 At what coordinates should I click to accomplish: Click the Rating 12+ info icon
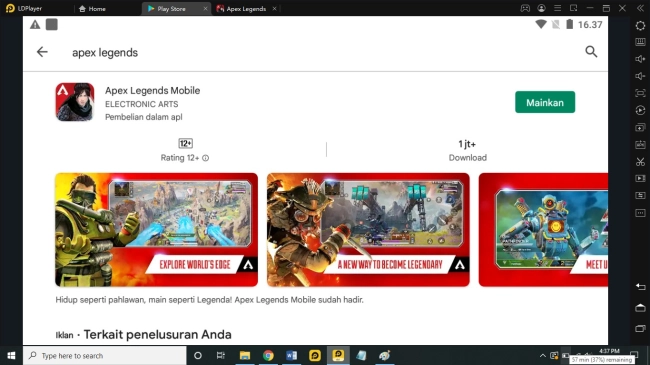tap(206, 158)
